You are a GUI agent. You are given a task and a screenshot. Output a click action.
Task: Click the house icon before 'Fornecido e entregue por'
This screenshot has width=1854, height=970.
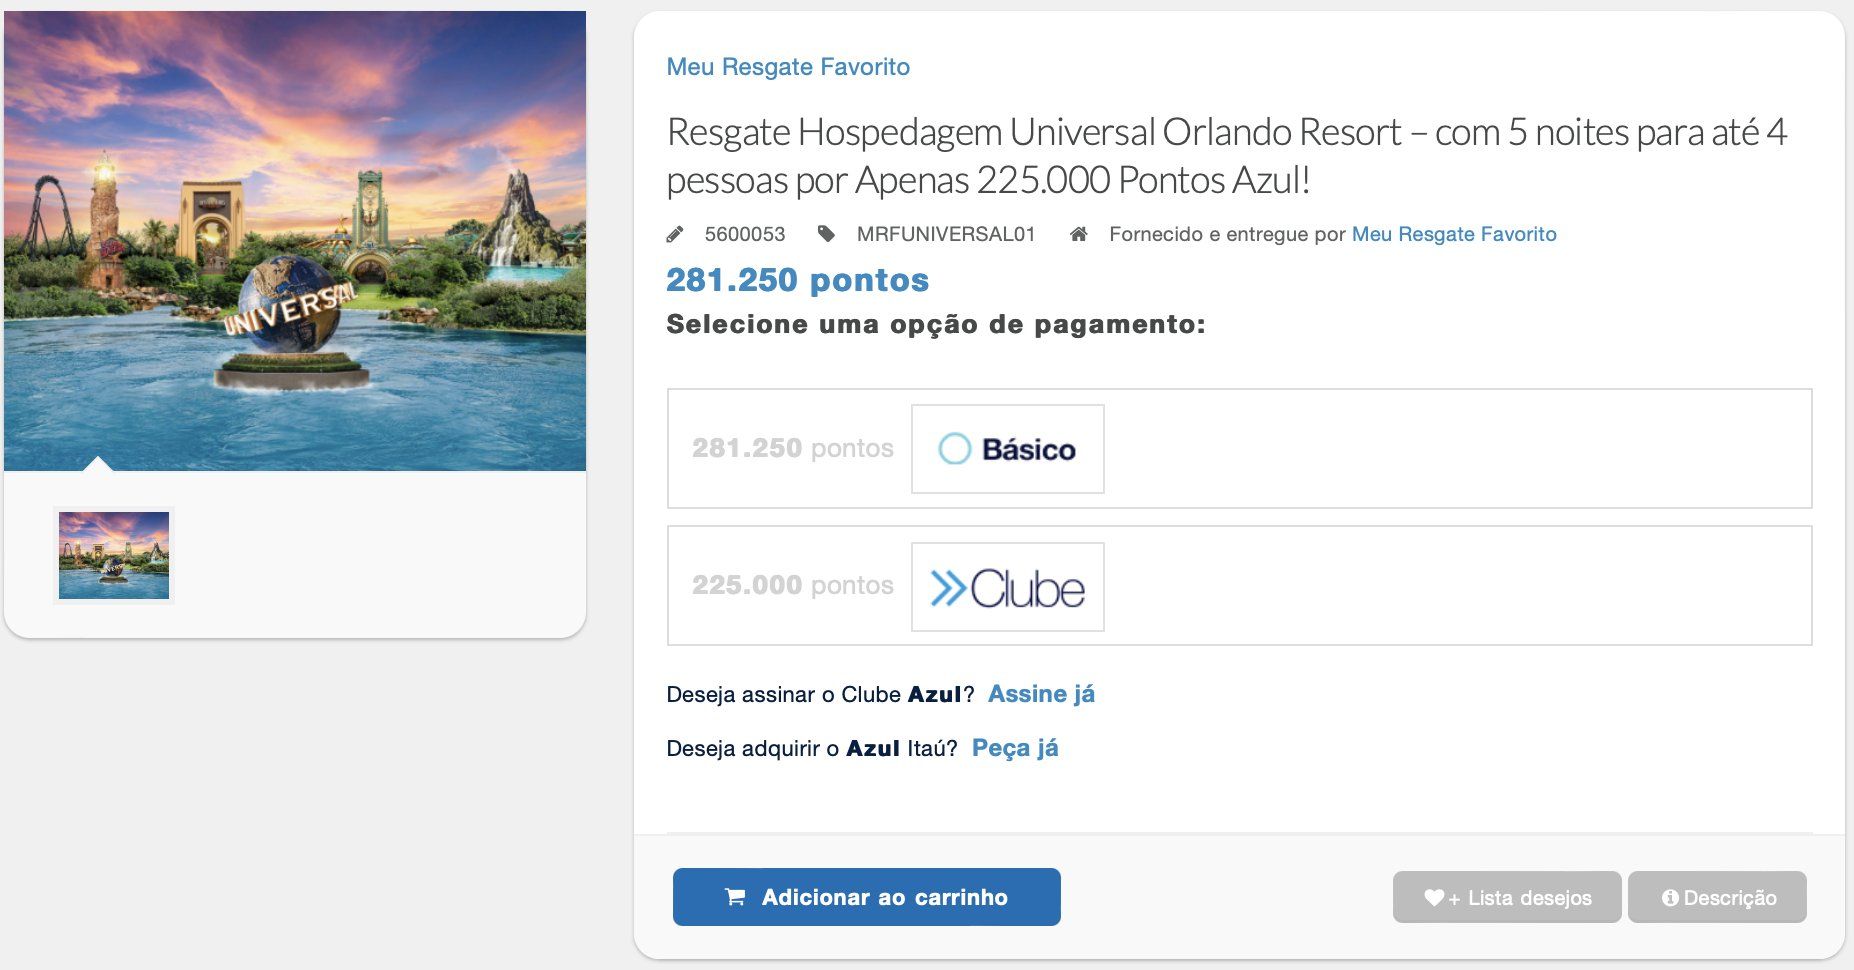1078,234
